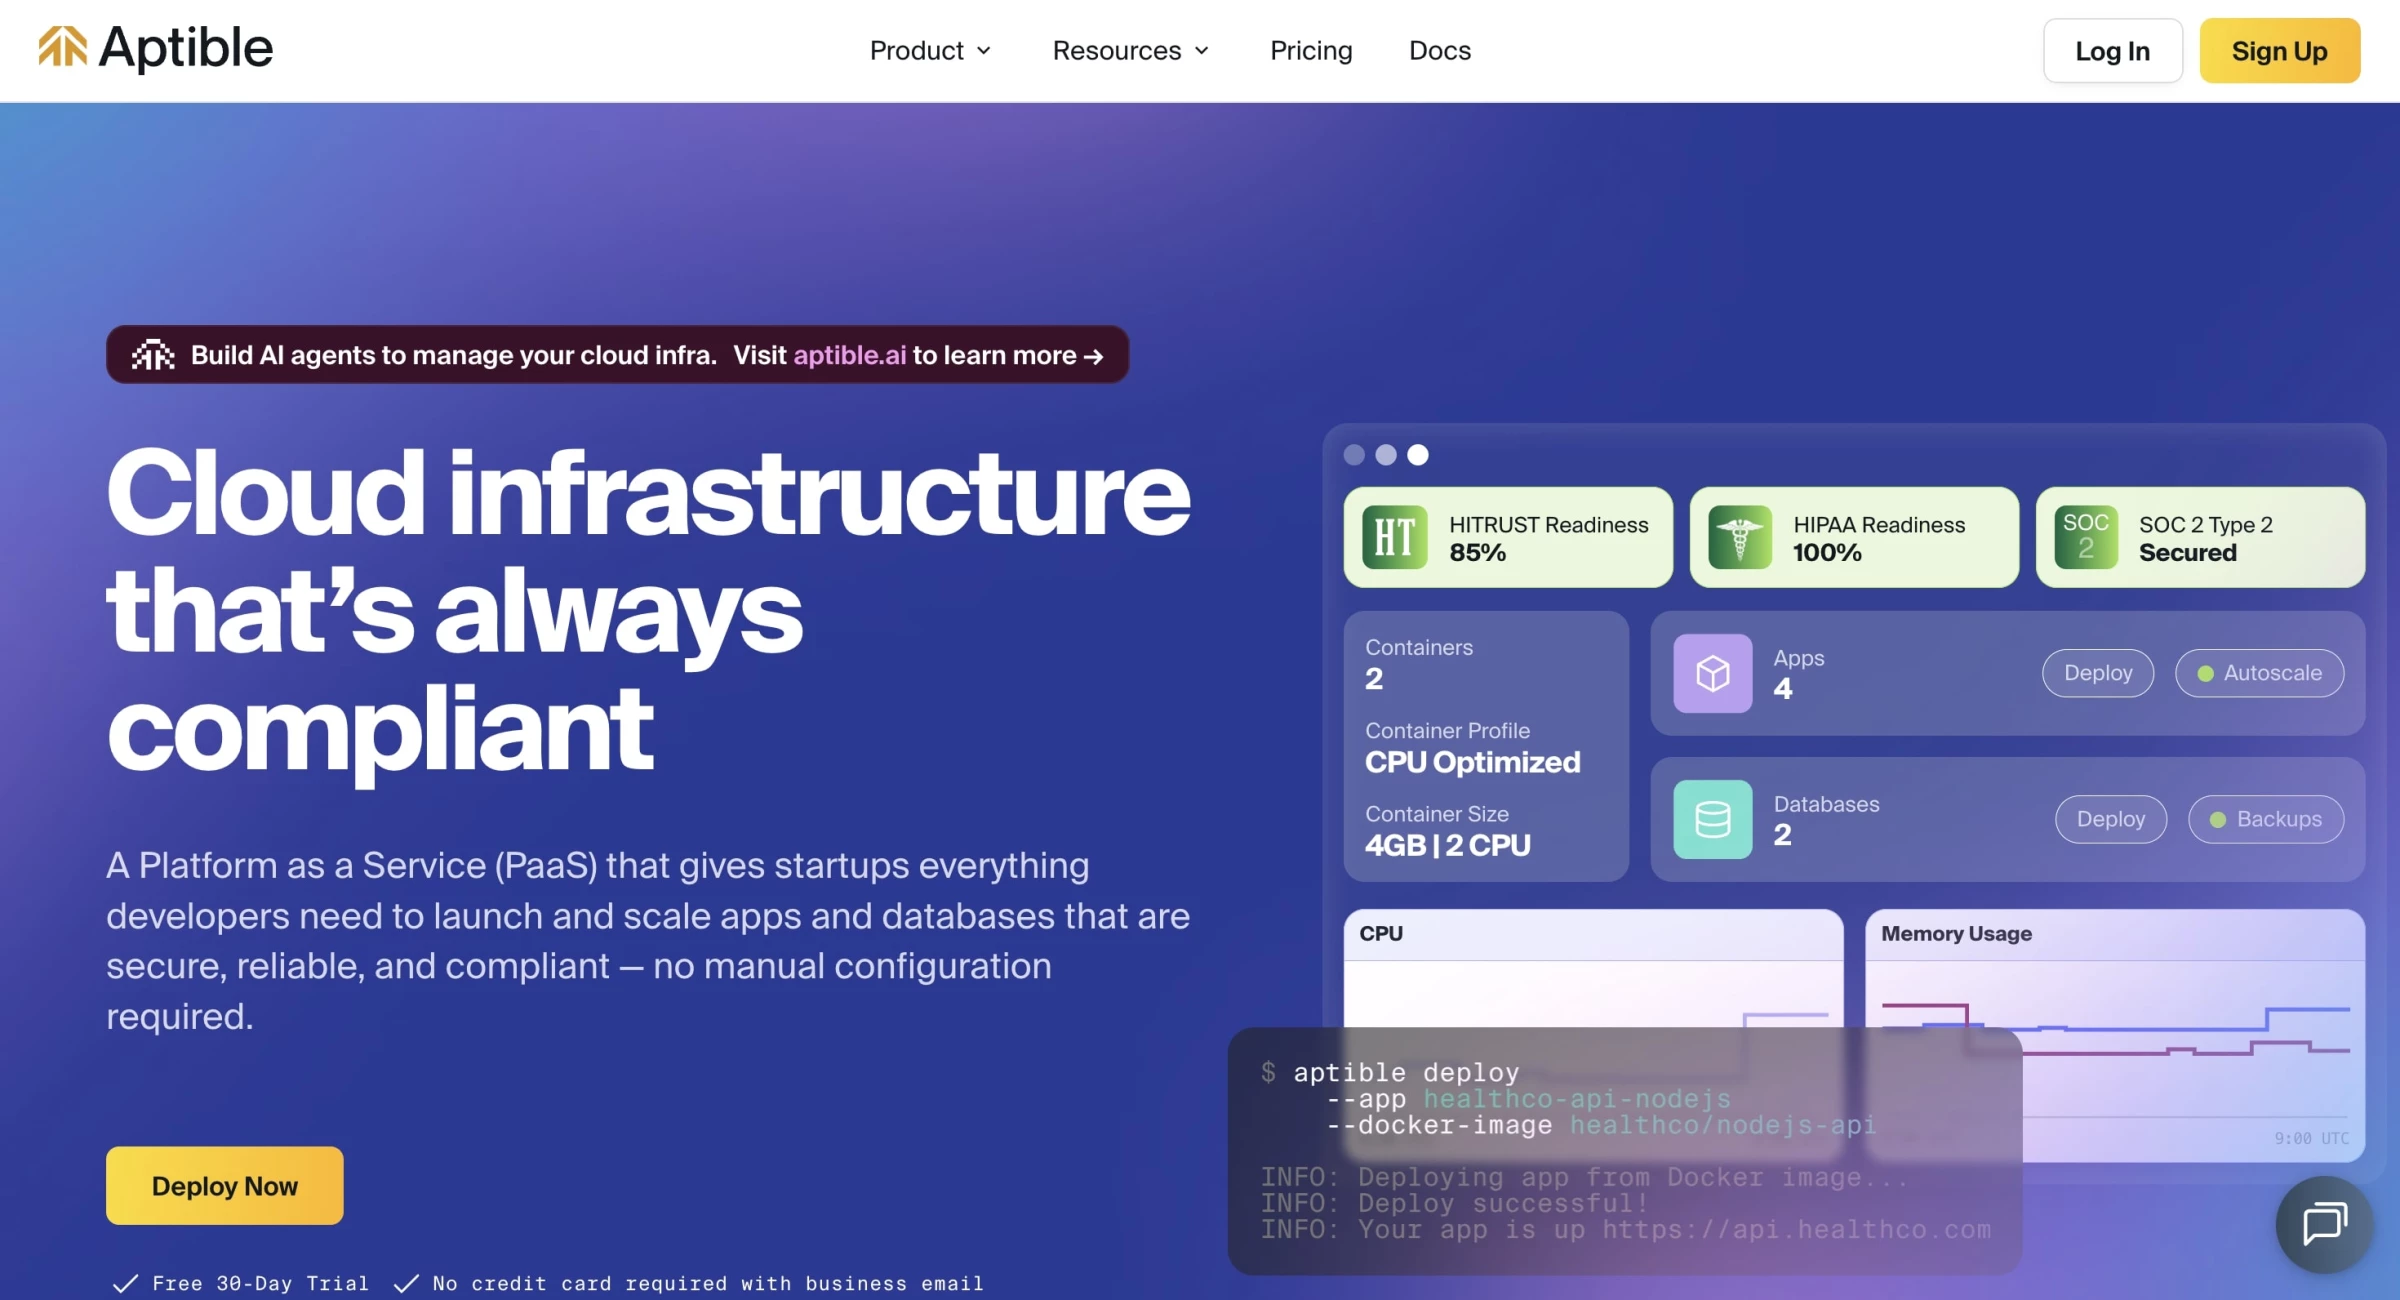Click the HITRUST HT badge icon
The width and height of the screenshot is (2400, 1300).
coord(1395,537)
